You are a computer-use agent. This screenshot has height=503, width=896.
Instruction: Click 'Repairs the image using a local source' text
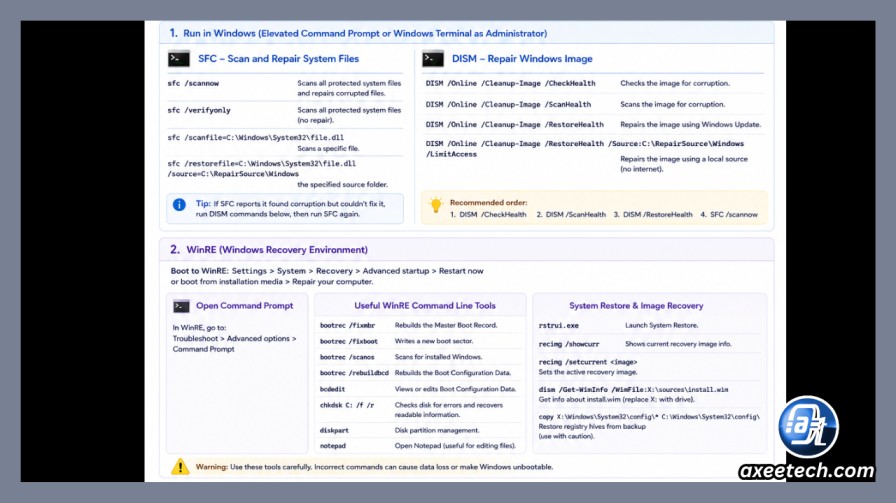[x=684, y=159]
